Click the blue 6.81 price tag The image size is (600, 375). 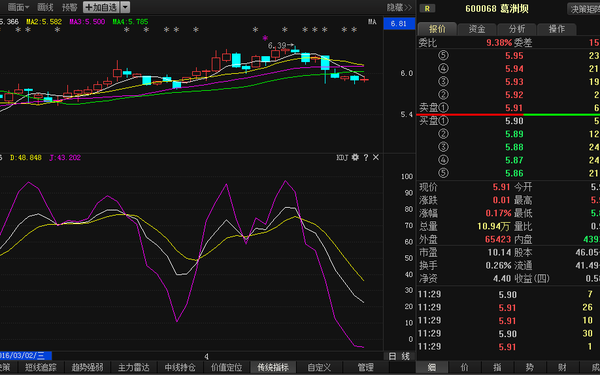pyautogui.click(x=398, y=24)
